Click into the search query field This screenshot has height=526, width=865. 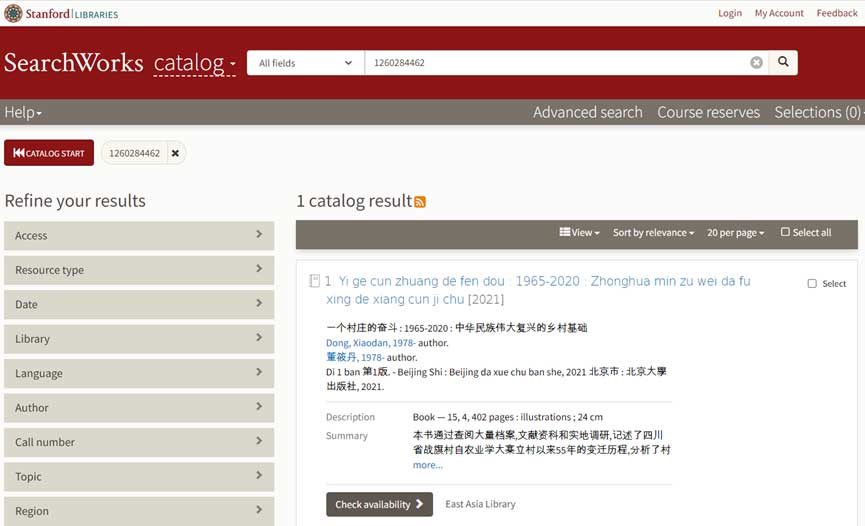[557, 63]
